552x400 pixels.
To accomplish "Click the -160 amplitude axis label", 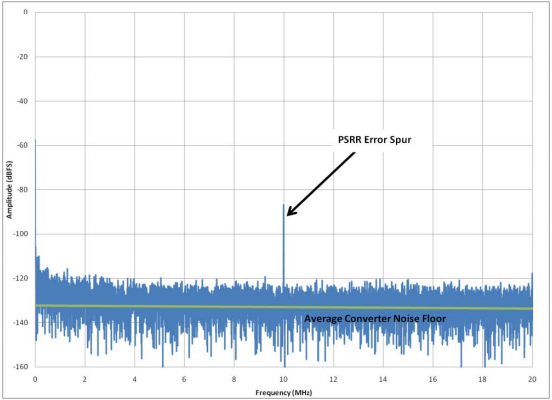I will pos(21,367).
